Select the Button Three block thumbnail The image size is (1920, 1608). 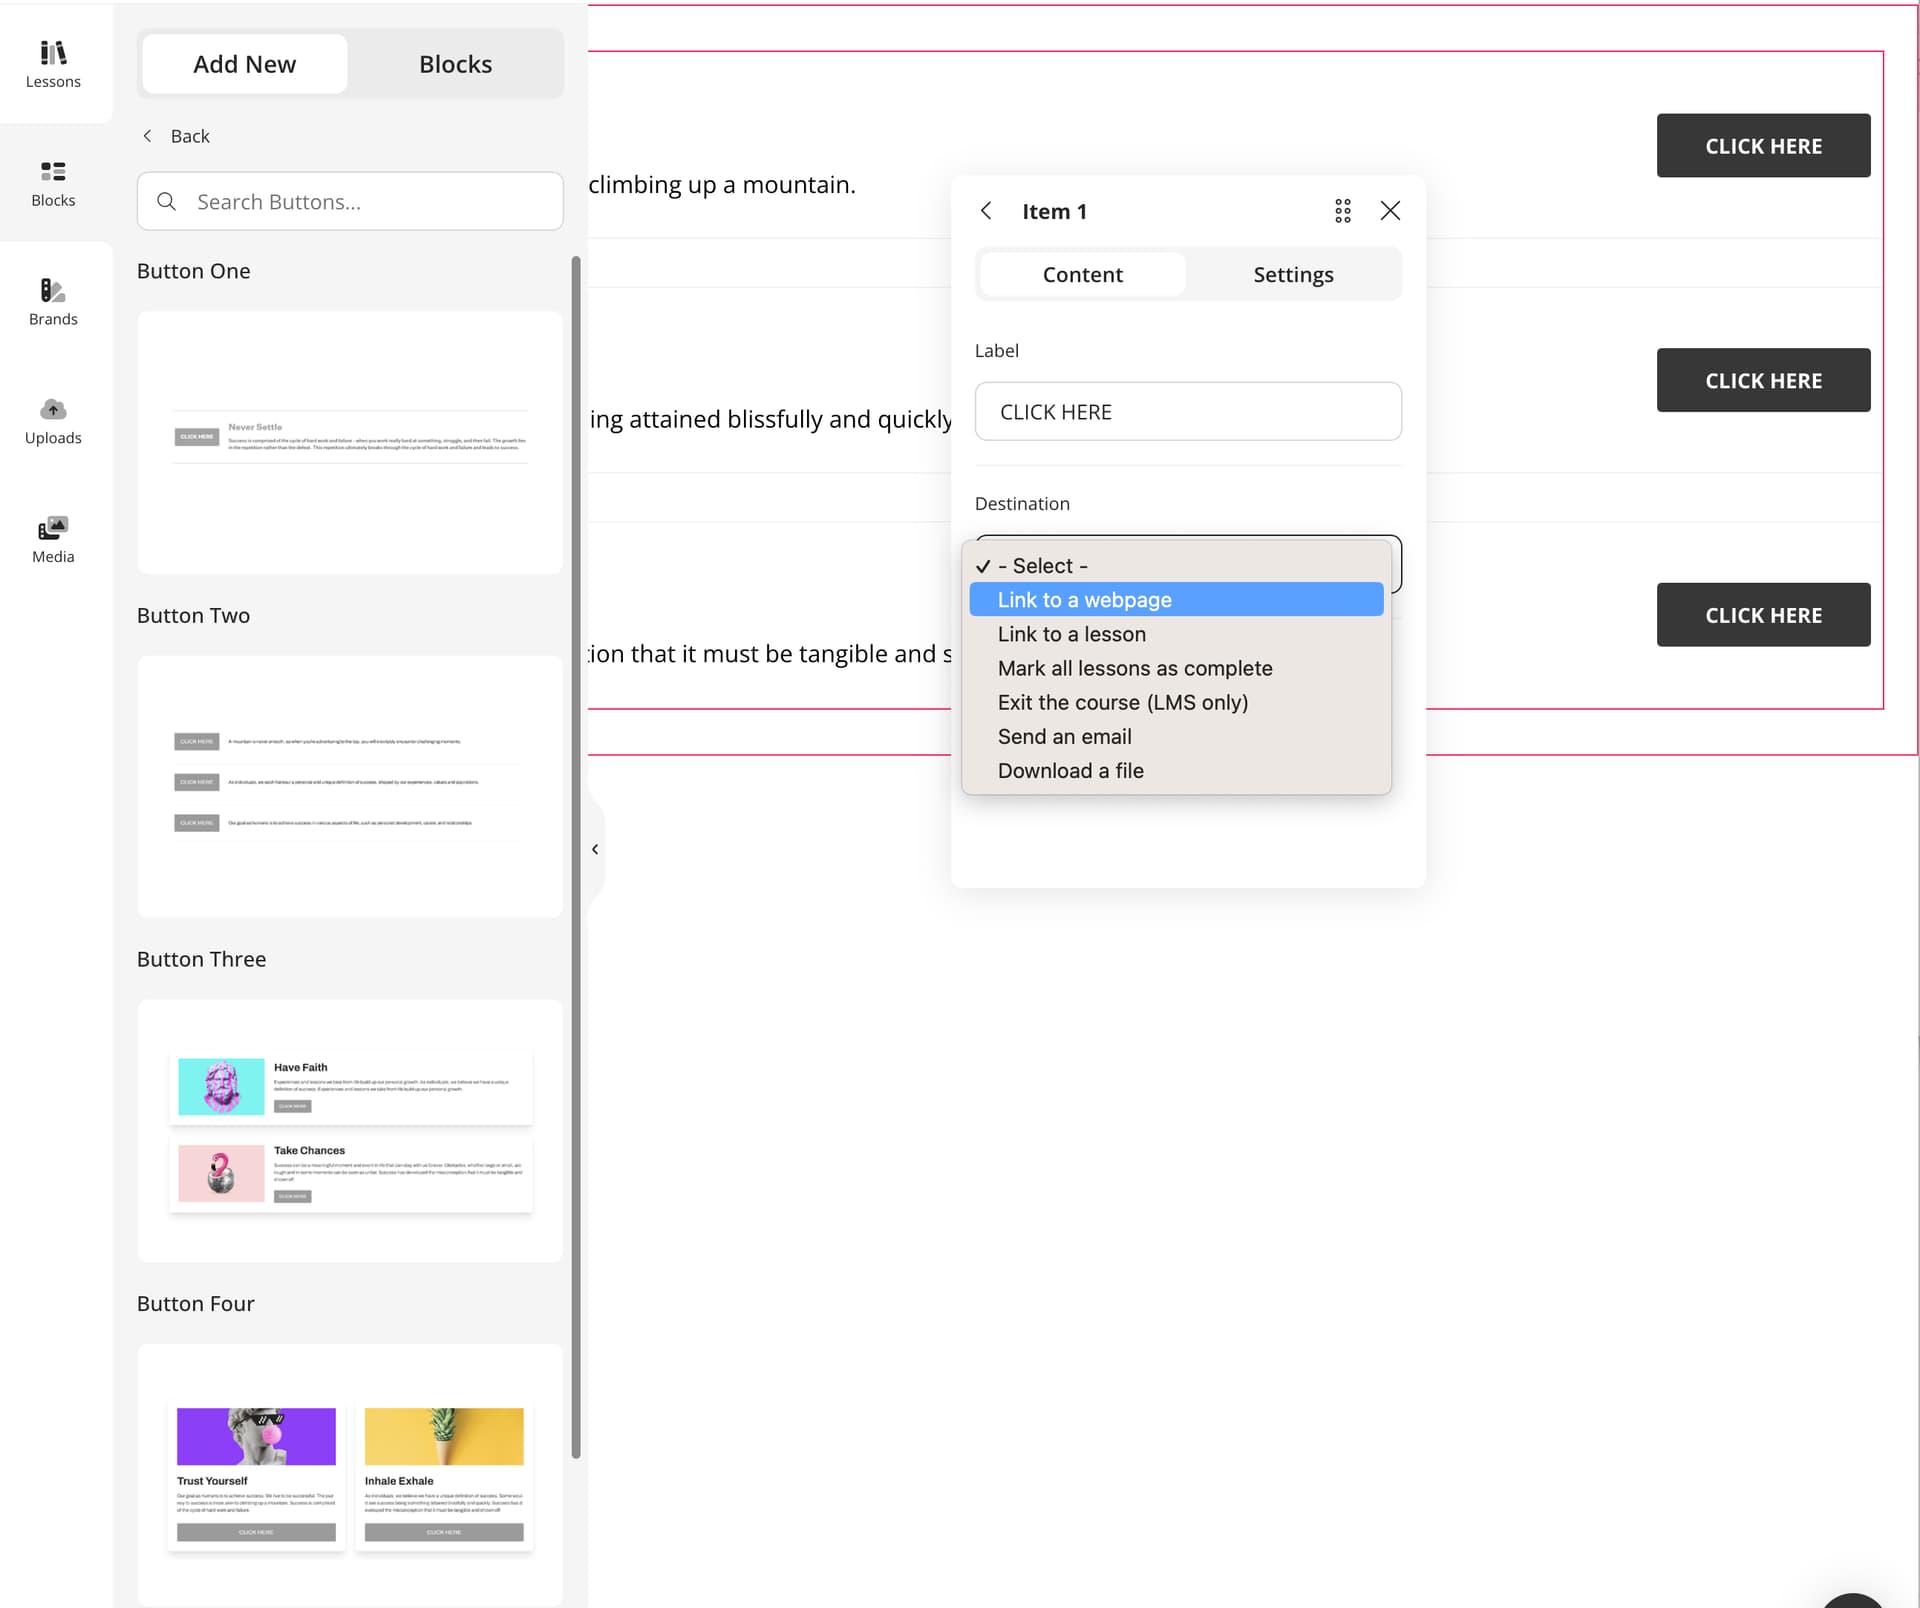[x=350, y=1130]
